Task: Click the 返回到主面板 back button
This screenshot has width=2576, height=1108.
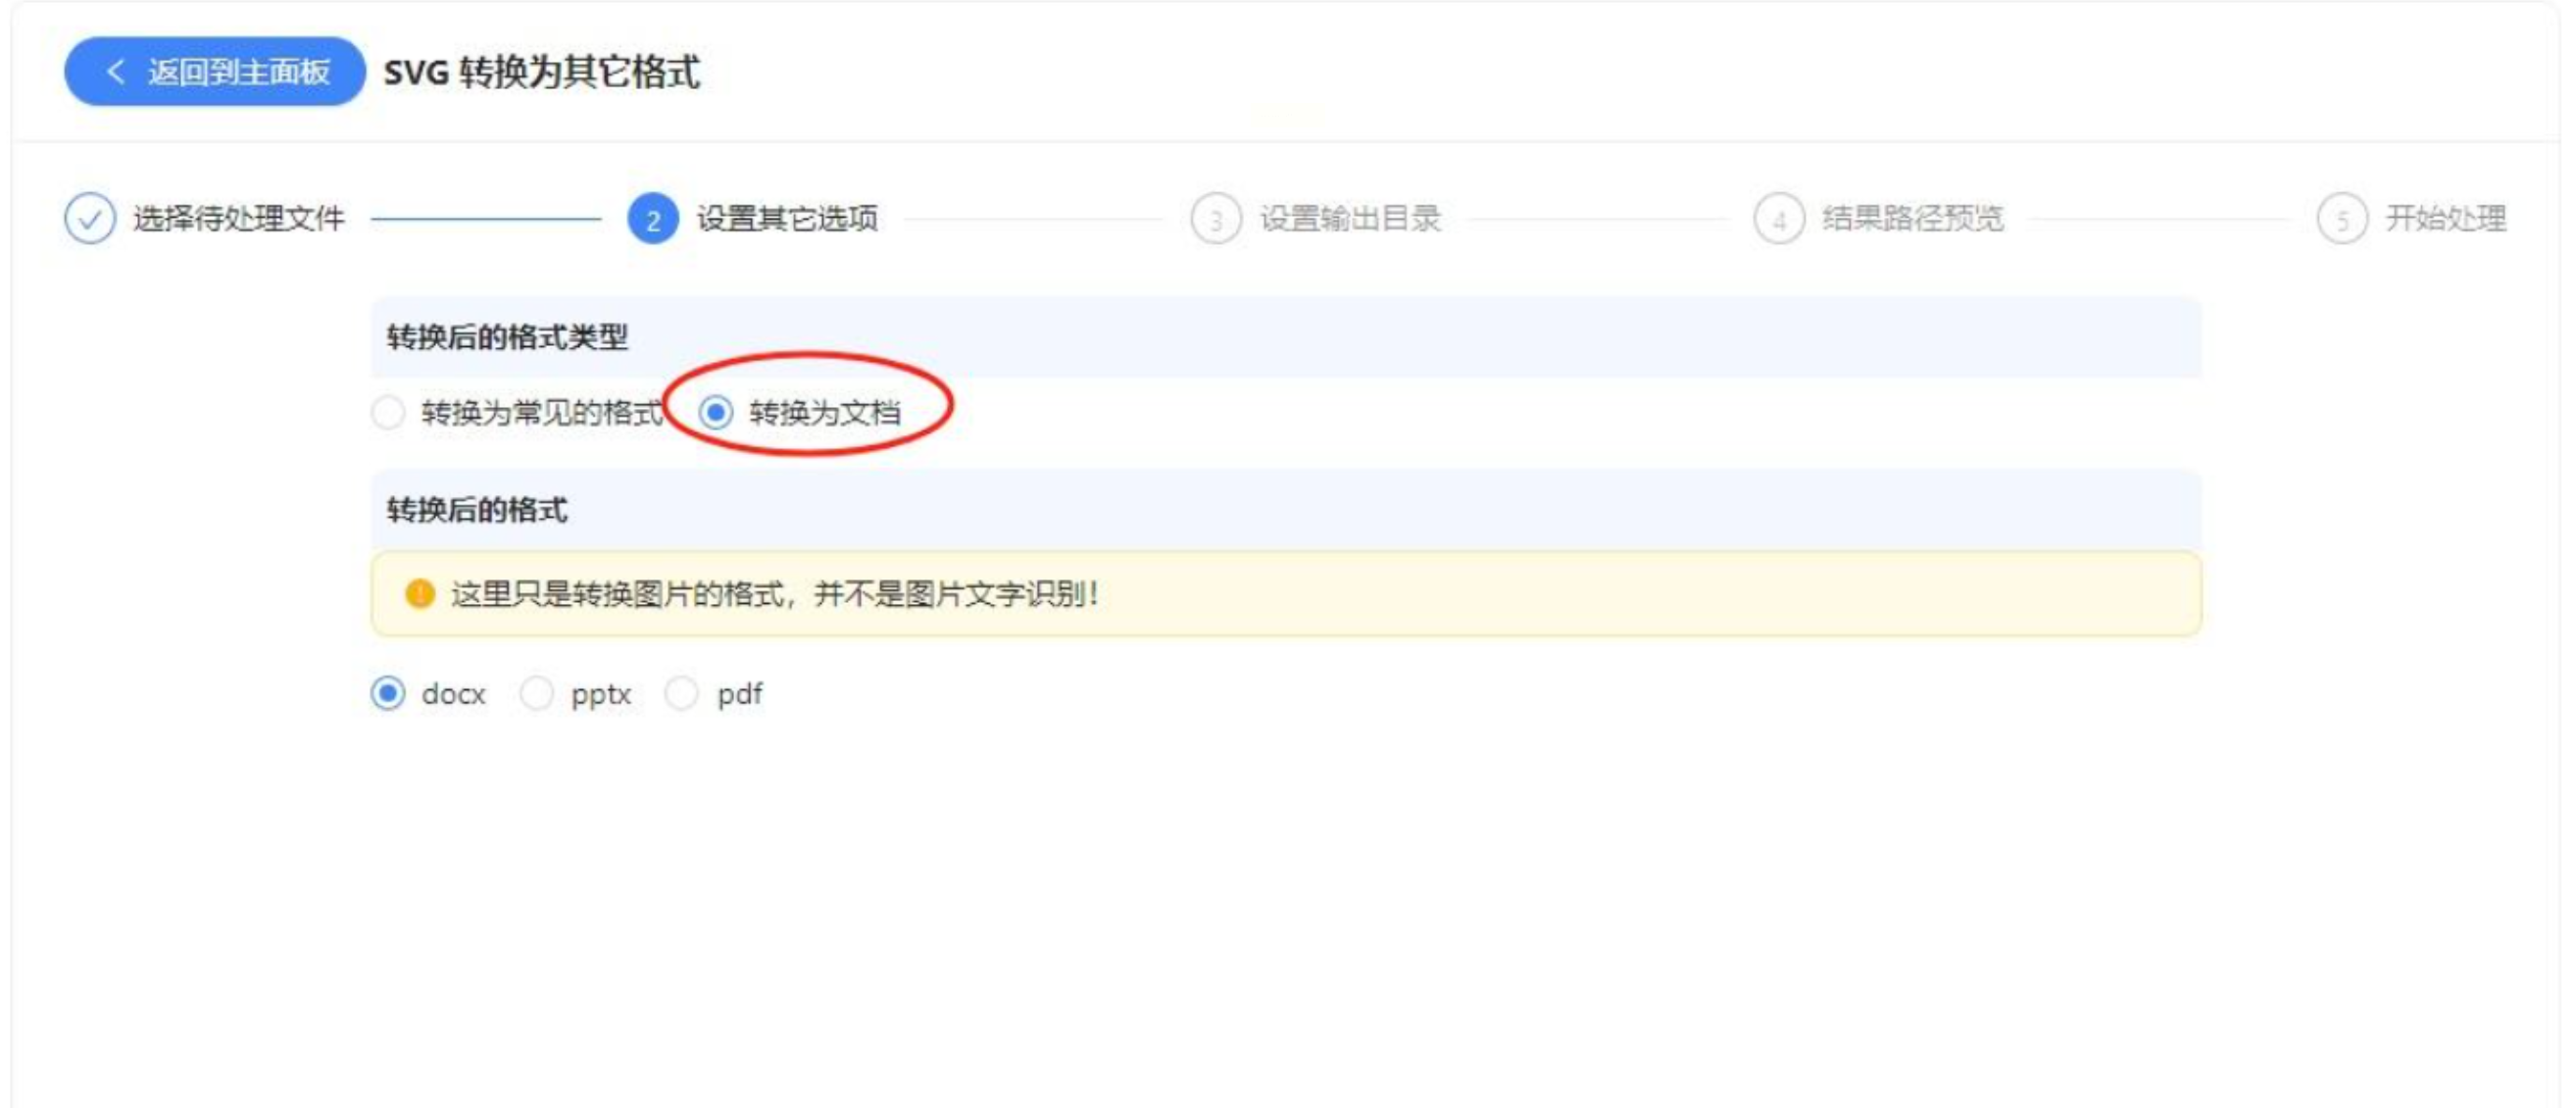Action: [215, 72]
